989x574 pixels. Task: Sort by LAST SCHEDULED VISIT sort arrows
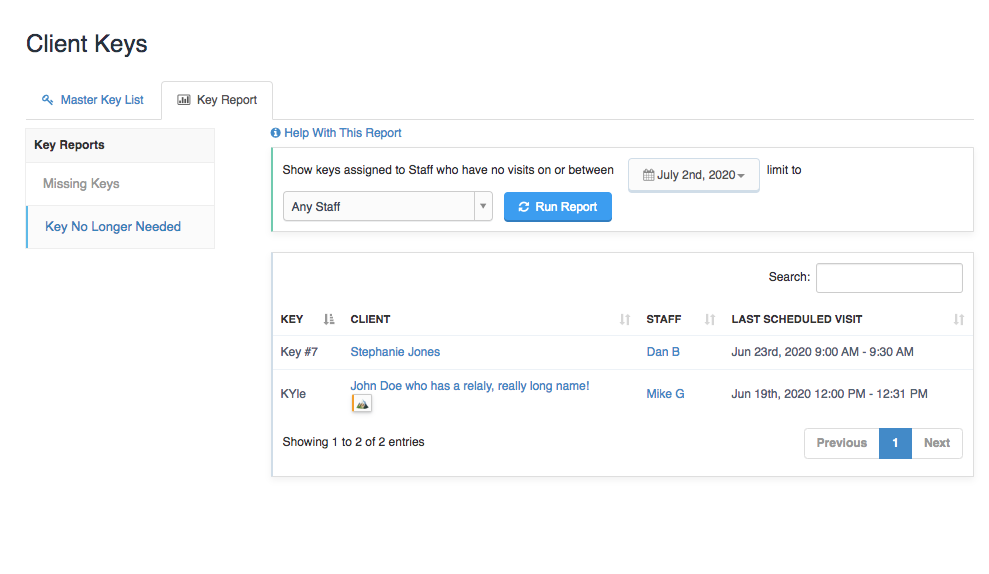coord(959,319)
